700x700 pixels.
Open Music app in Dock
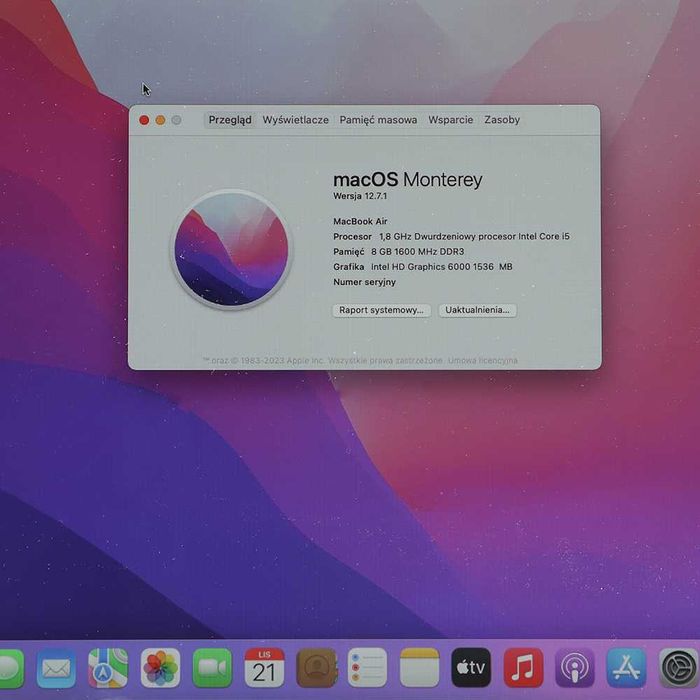click(x=523, y=668)
